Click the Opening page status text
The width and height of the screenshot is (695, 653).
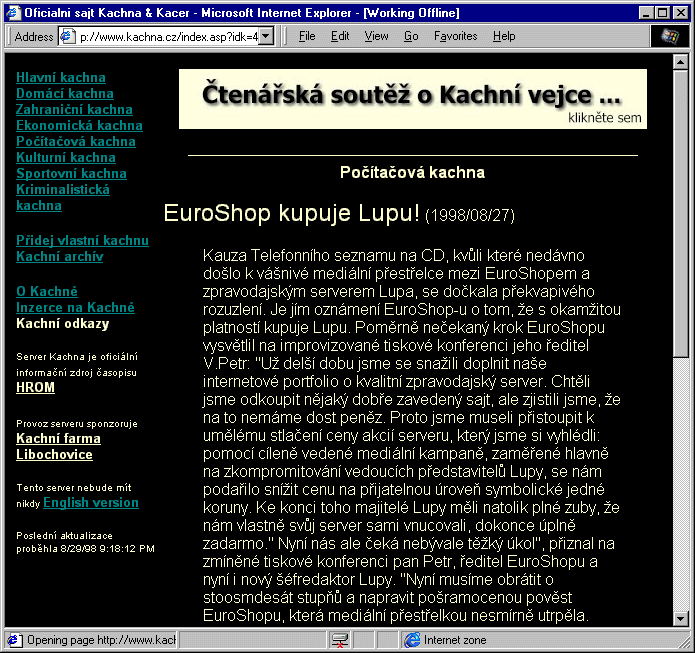click(102, 640)
